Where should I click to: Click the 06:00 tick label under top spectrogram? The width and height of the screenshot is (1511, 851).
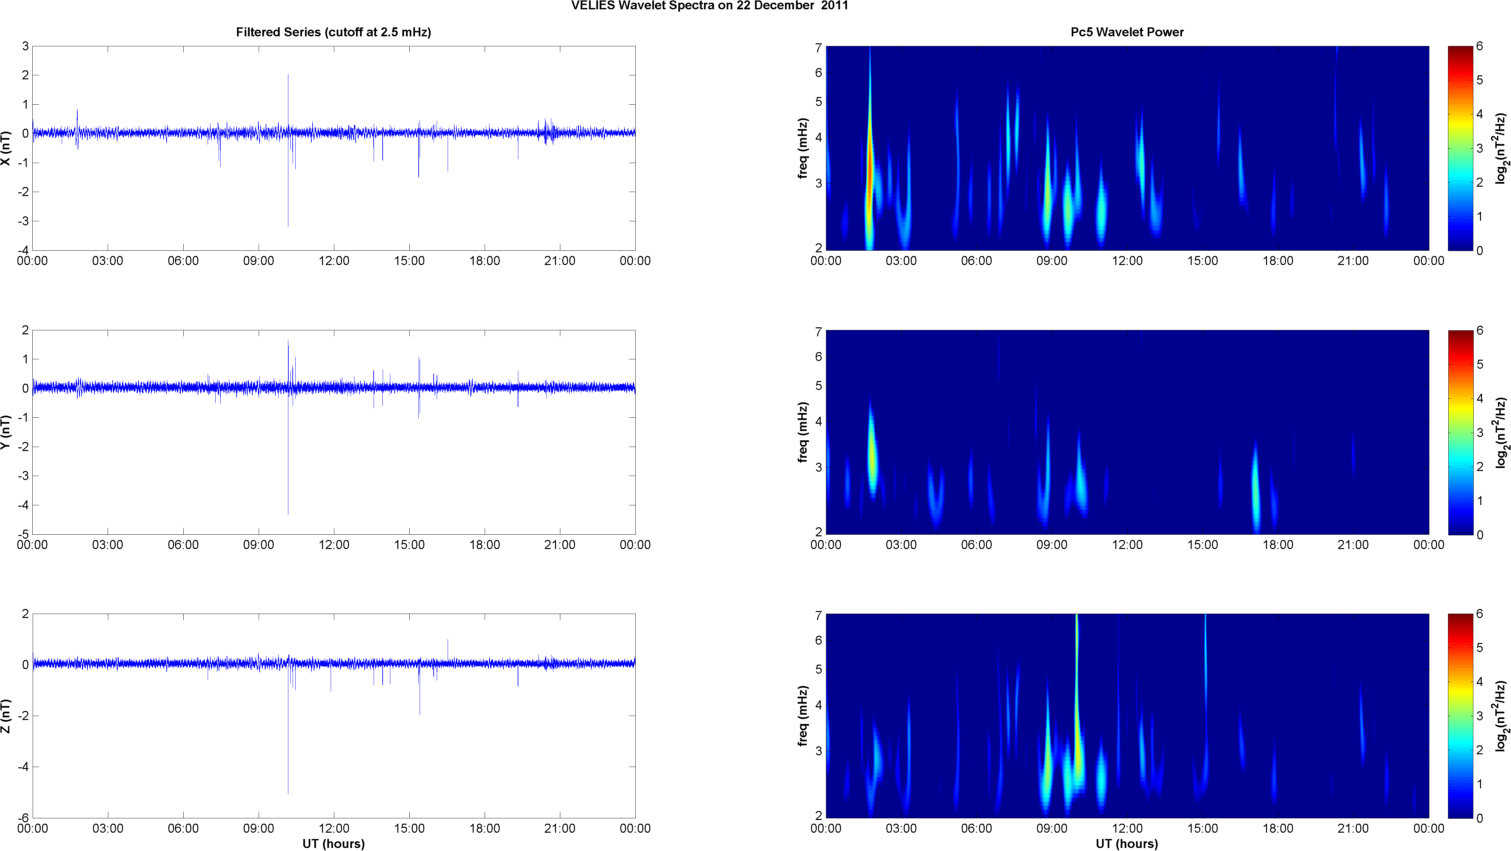click(x=977, y=261)
